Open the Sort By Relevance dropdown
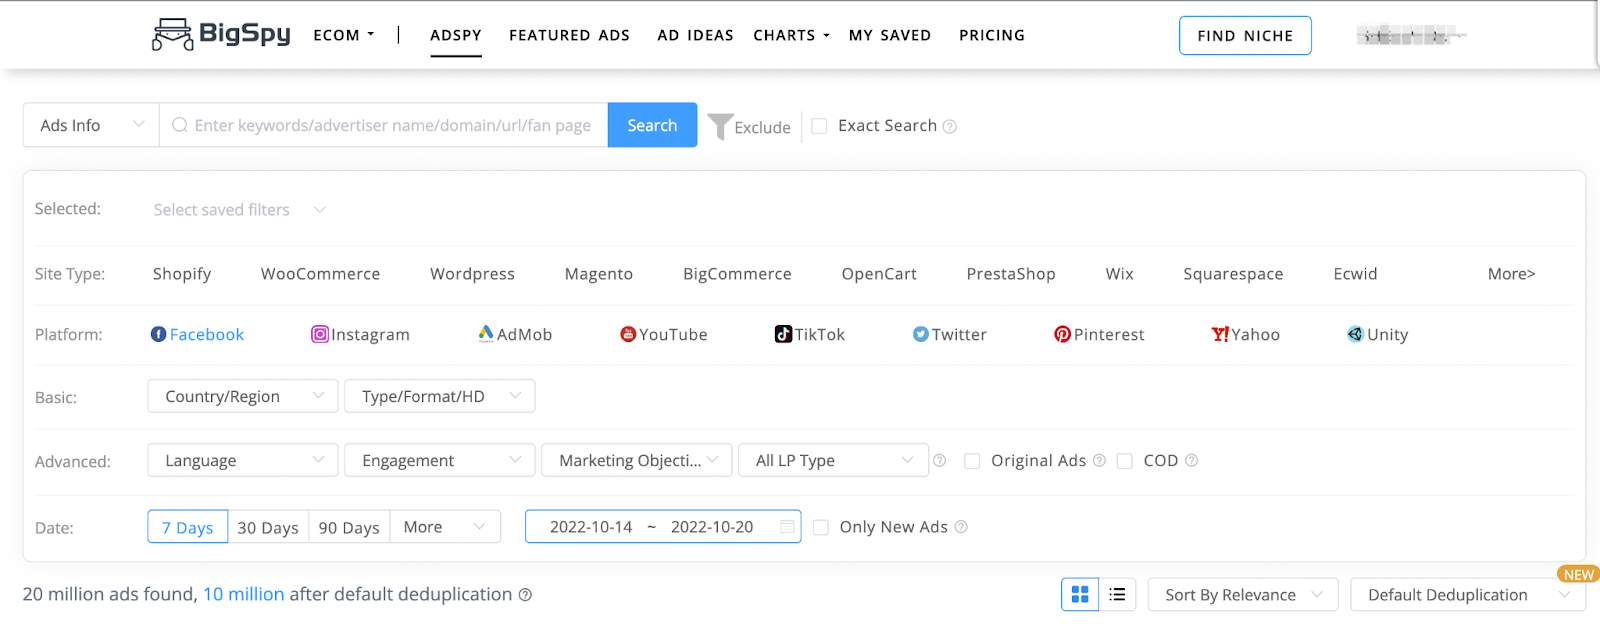Image resolution: width=1600 pixels, height=638 pixels. 1243,595
